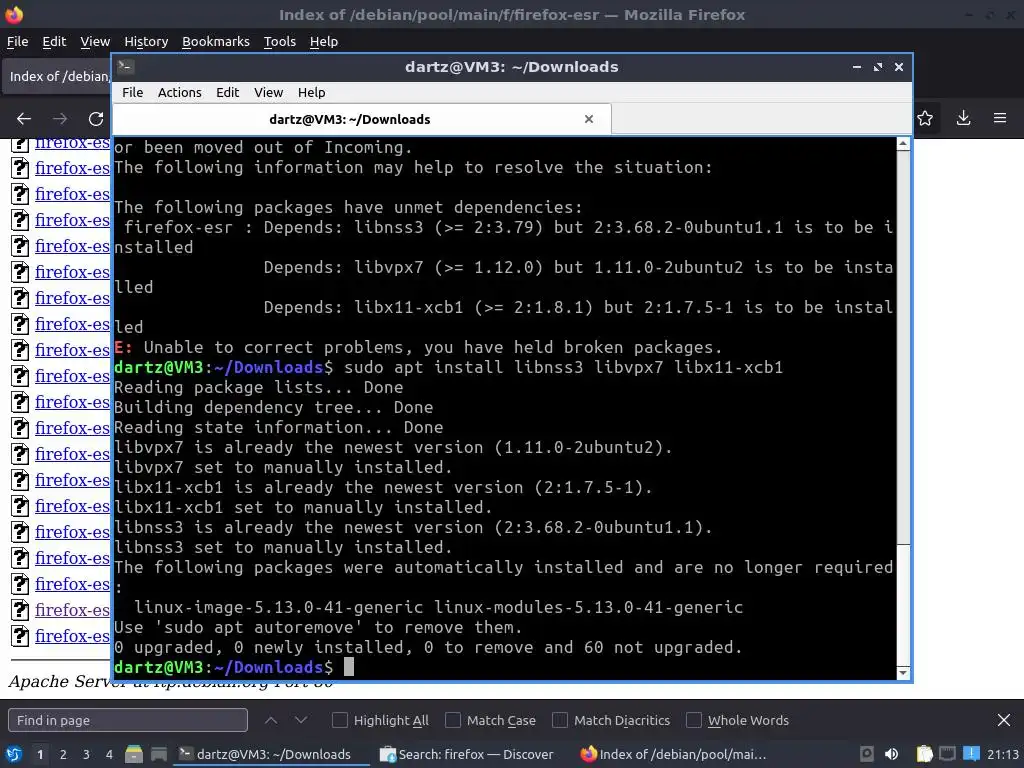Toggle Match Diacritics checkbox
Viewport: 1024px width, 768px height.
tap(560, 720)
